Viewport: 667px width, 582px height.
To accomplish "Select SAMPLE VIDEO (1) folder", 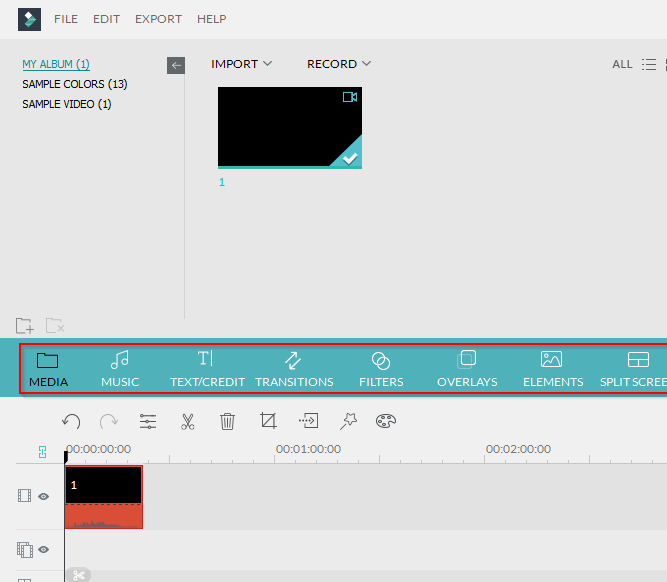I will pos(67,104).
